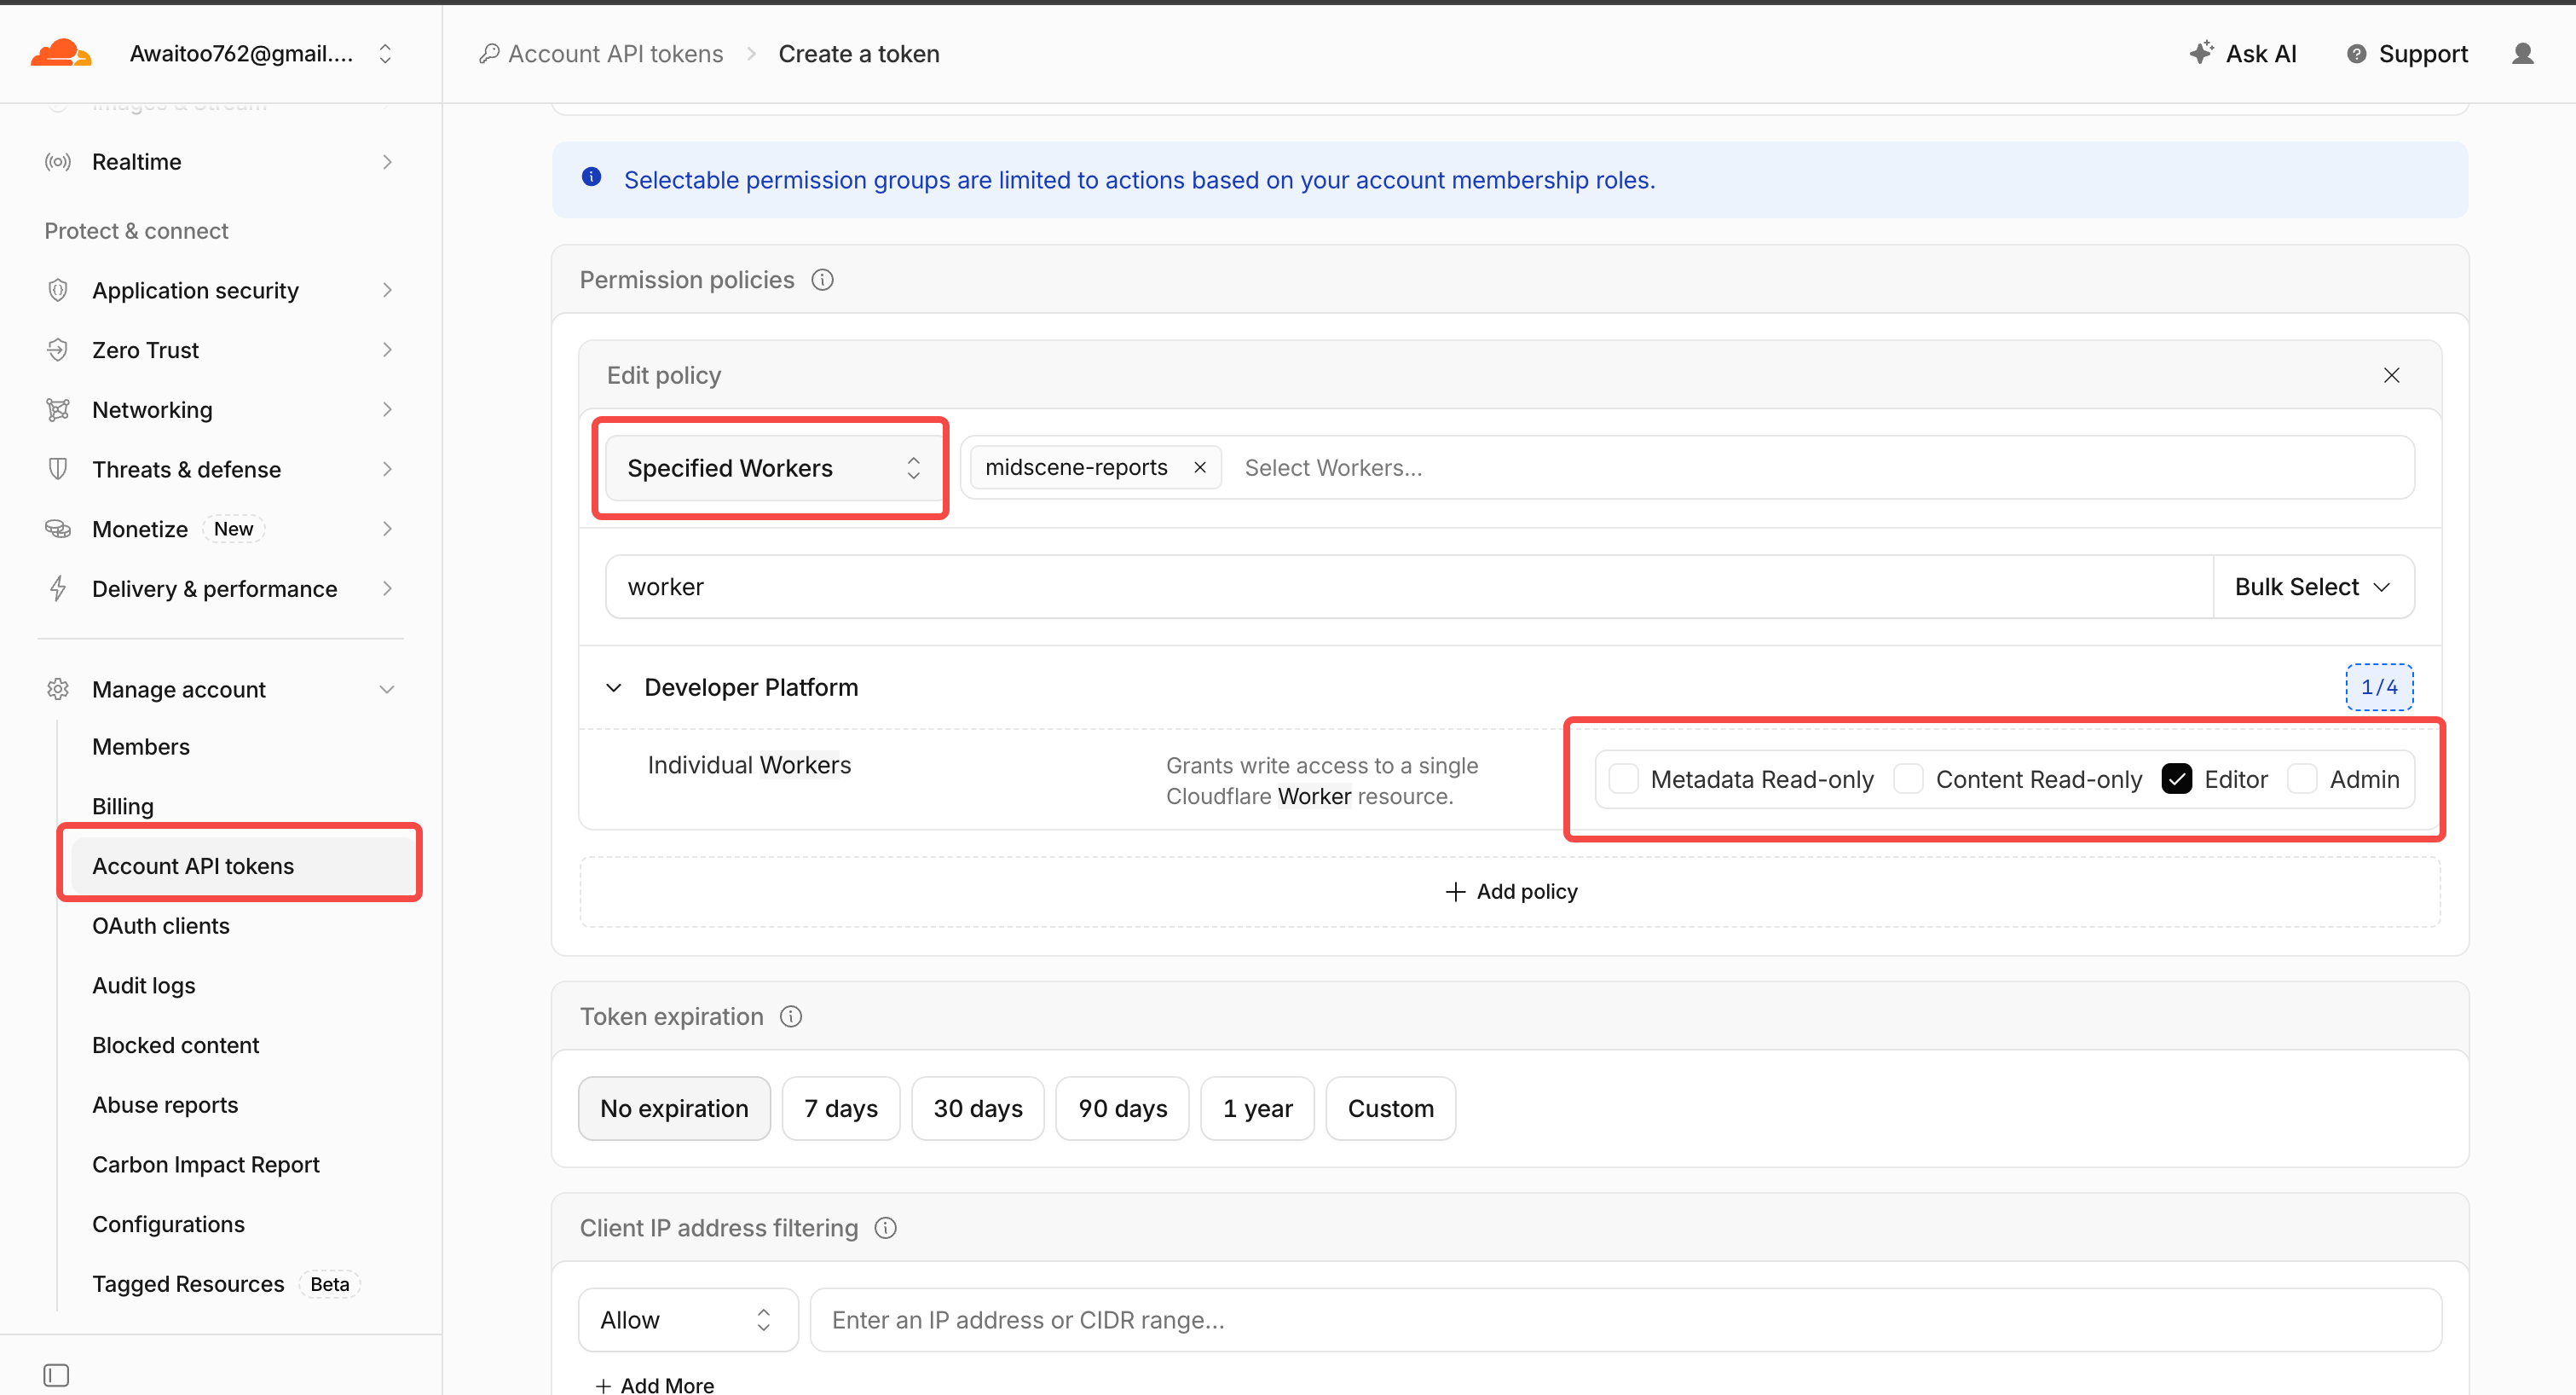Click the Support question mark icon
Viewport: 2576px width, 1395px height.
click(x=2356, y=54)
